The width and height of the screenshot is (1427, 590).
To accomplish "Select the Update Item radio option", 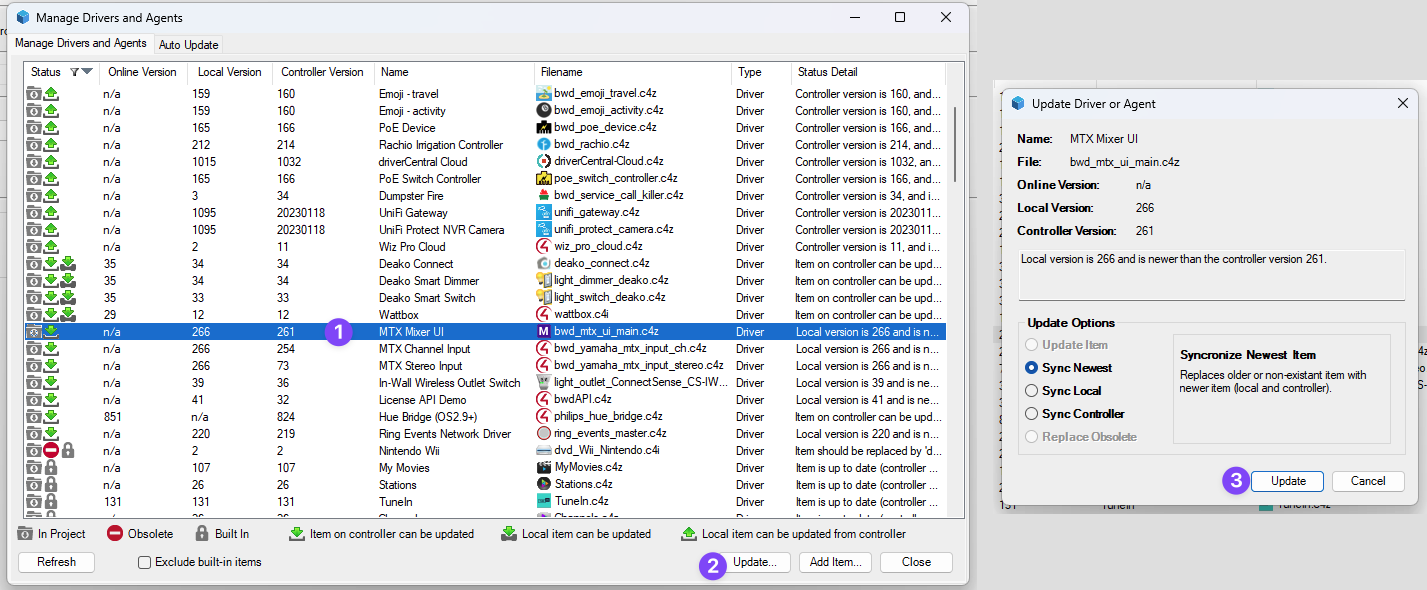I will coord(1032,345).
